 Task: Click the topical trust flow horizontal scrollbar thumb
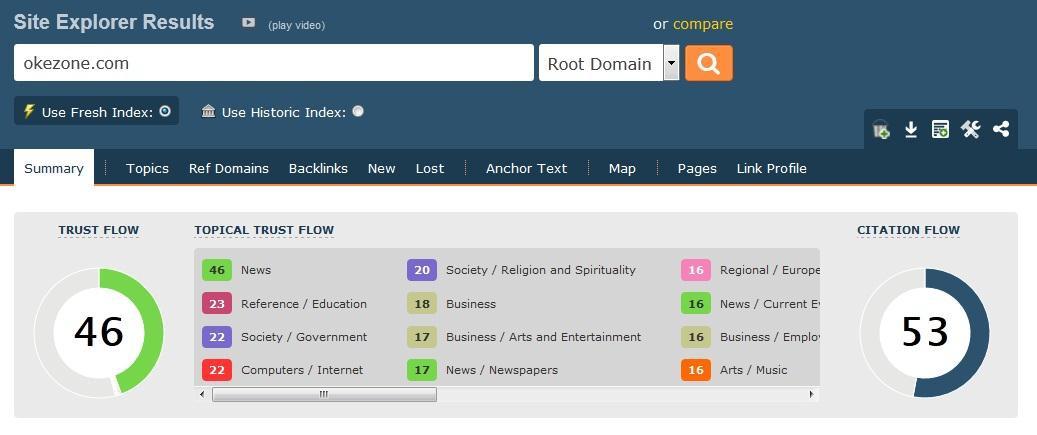tap(324, 395)
